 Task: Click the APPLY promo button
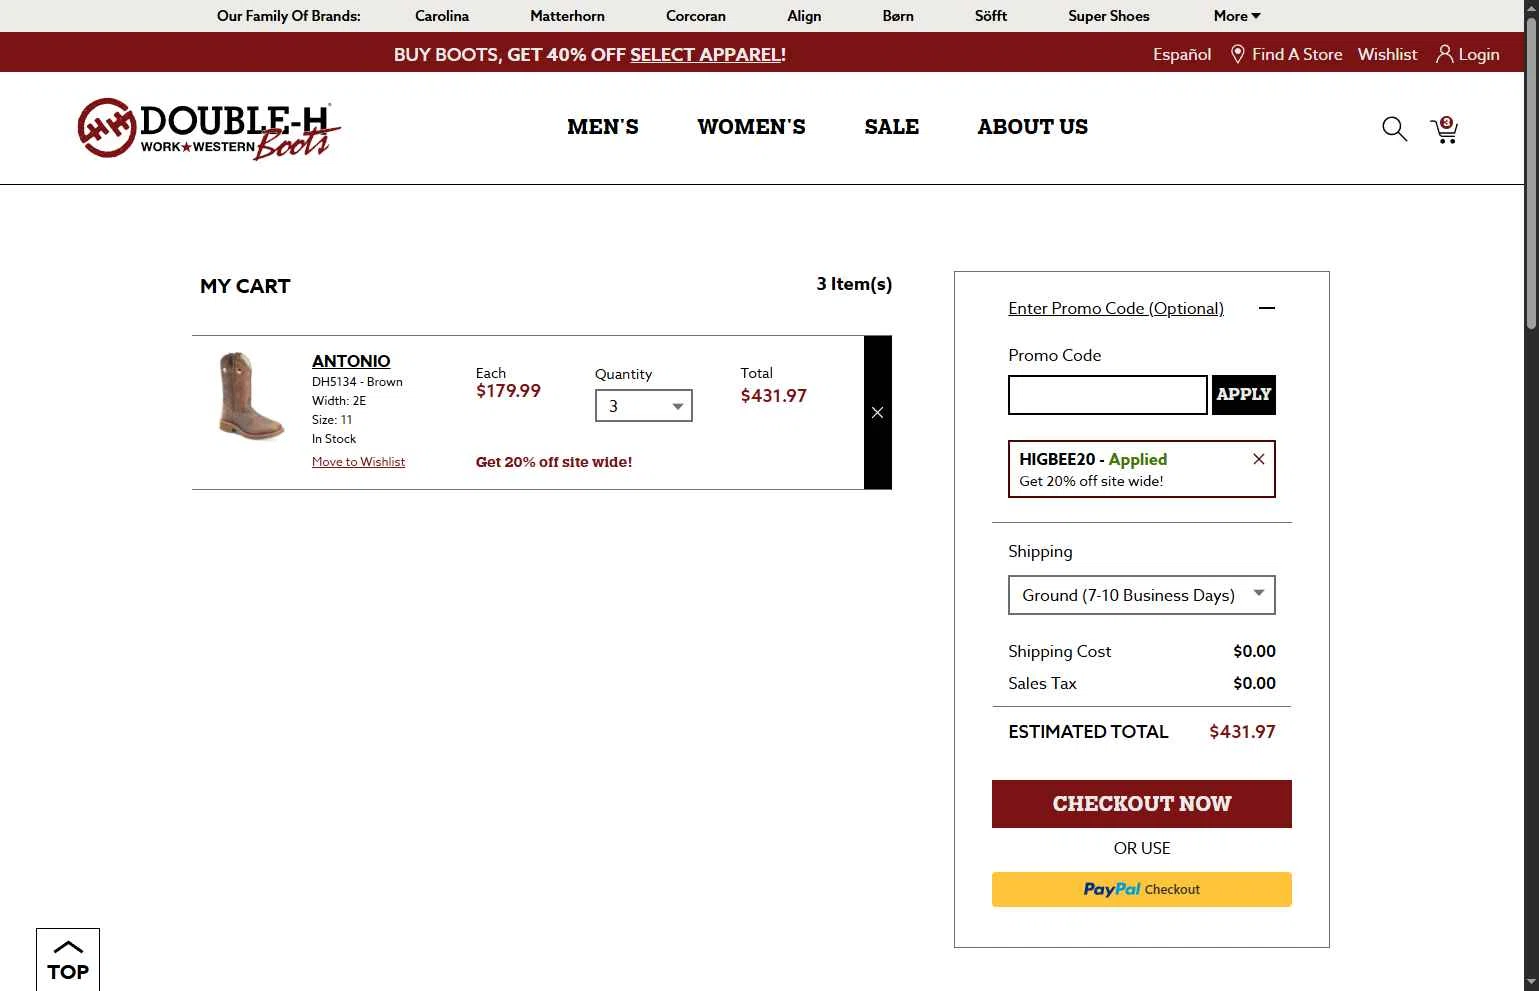click(x=1244, y=395)
